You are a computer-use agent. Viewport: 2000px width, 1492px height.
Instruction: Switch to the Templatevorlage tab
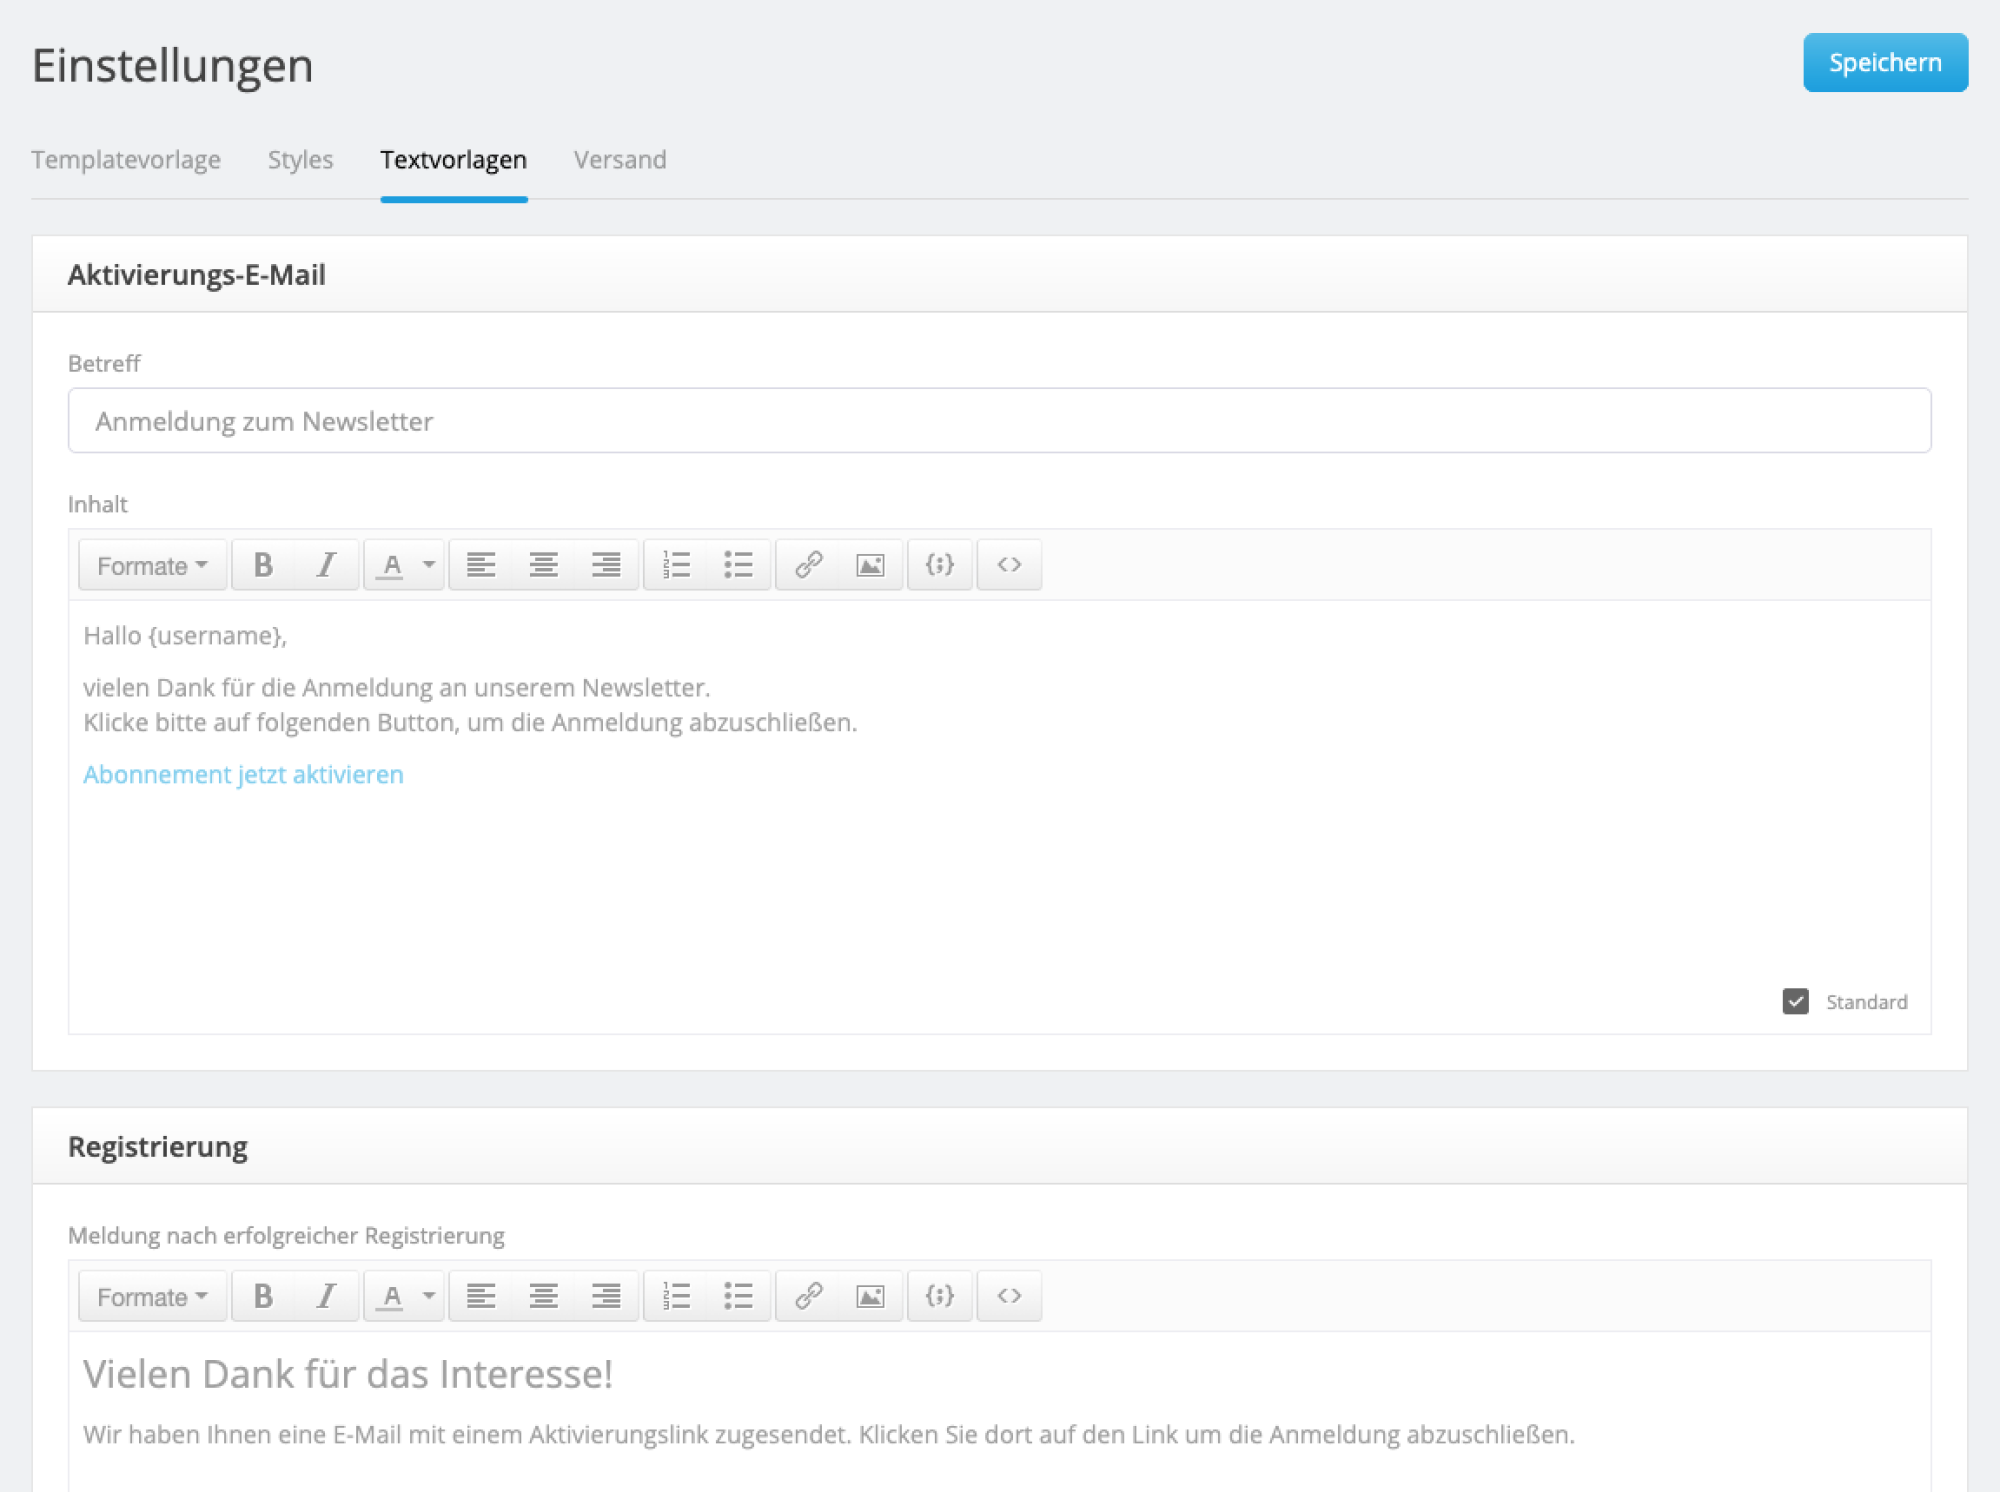[x=126, y=160]
